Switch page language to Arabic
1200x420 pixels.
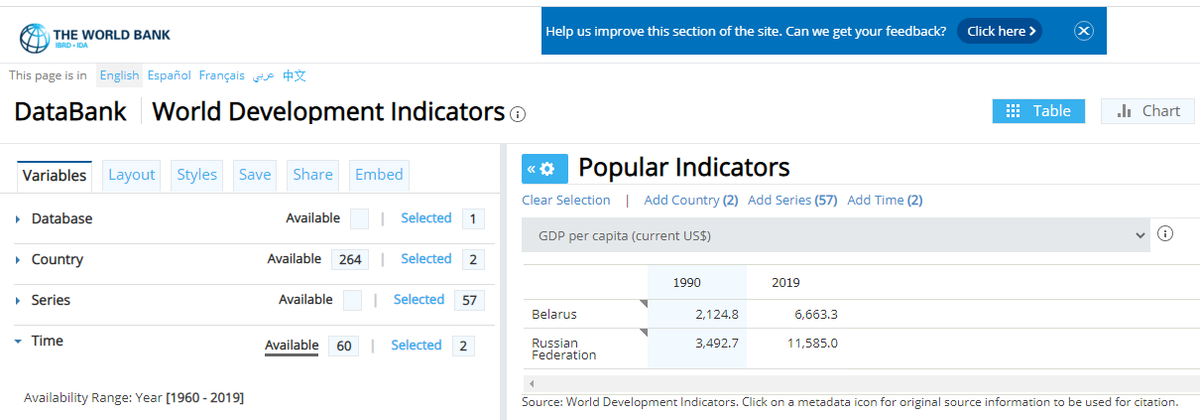tap(263, 76)
